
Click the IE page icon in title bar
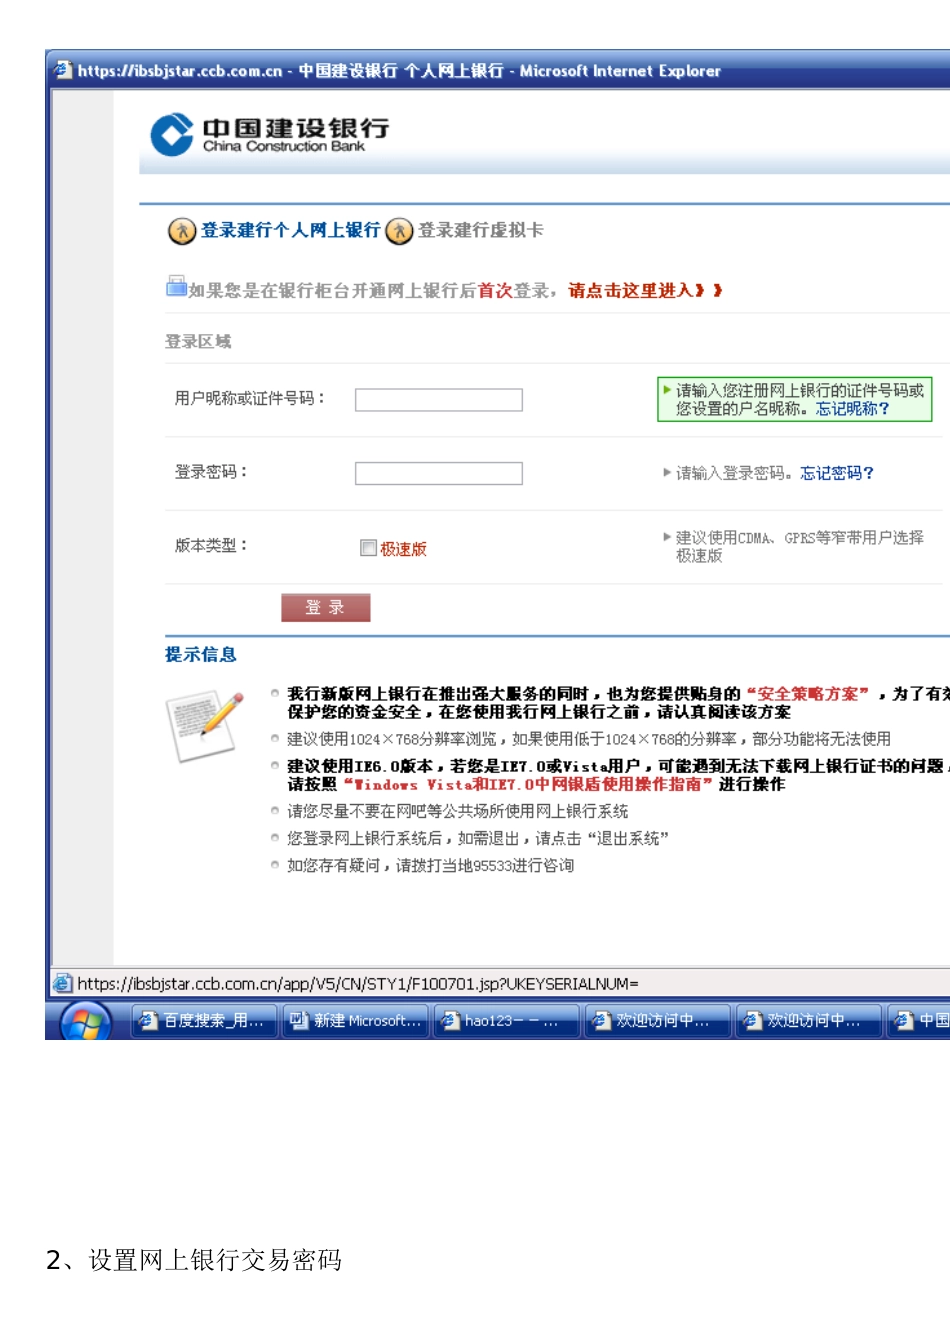tap(63, 70)
